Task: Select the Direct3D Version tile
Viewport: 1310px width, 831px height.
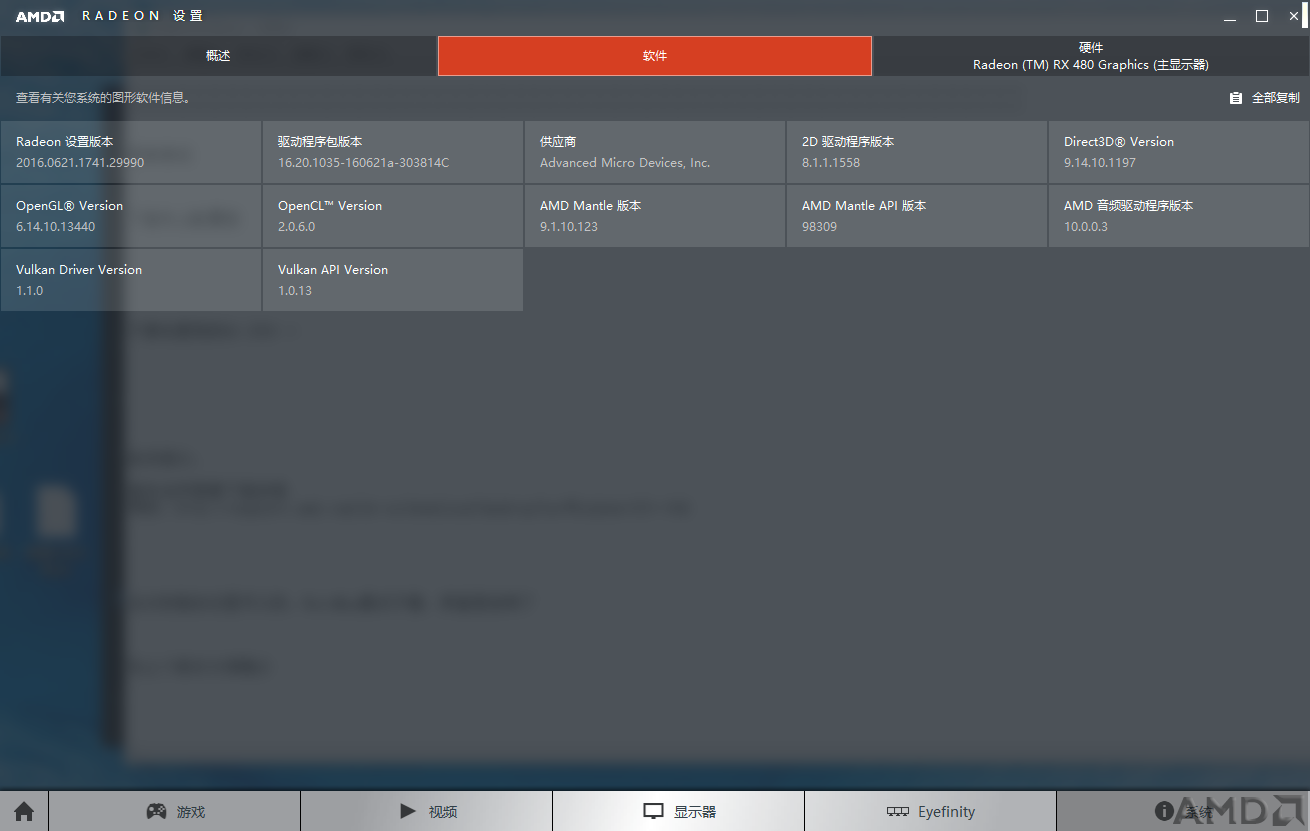Action: 1179,152
